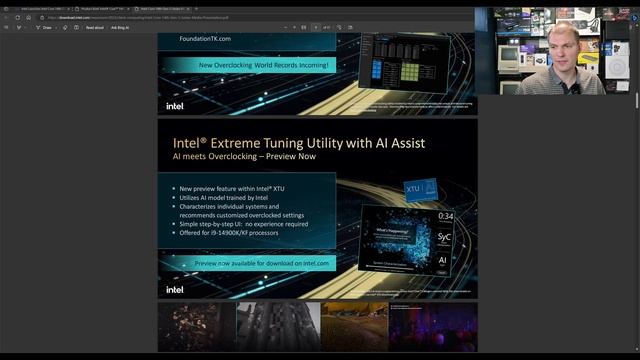Open the home page via the home icon

(29, 18)
